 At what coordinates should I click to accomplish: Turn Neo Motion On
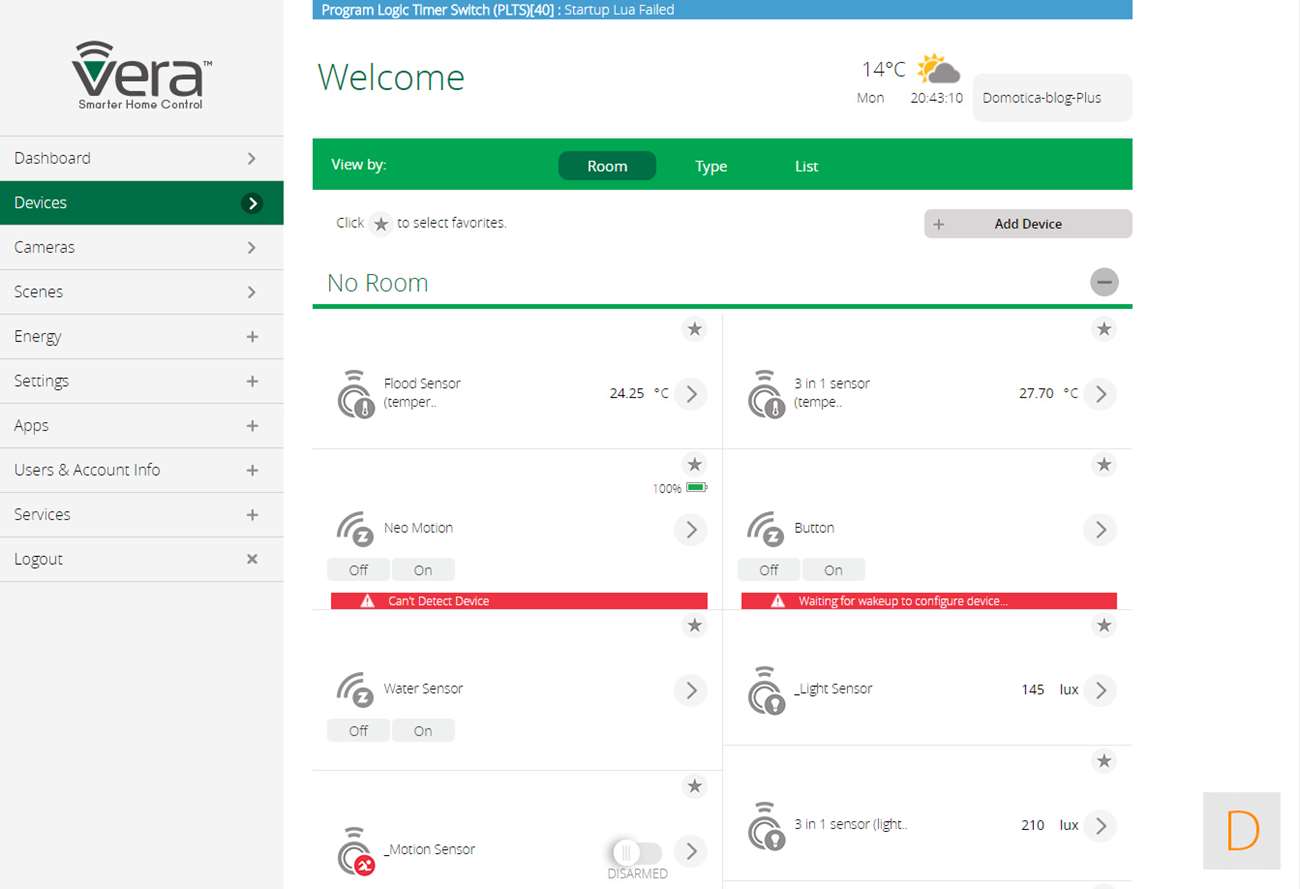click(423, 570)
